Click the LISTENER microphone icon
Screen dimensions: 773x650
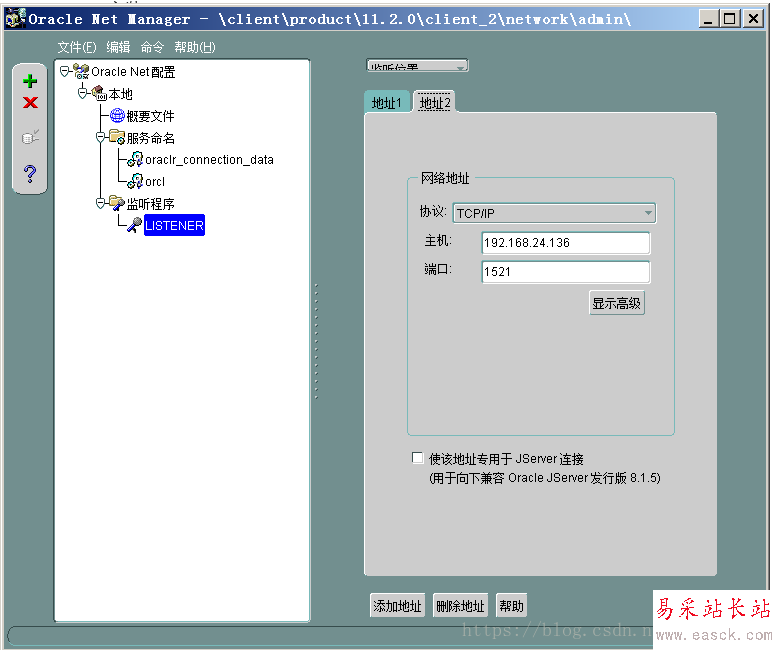(135, 225)
